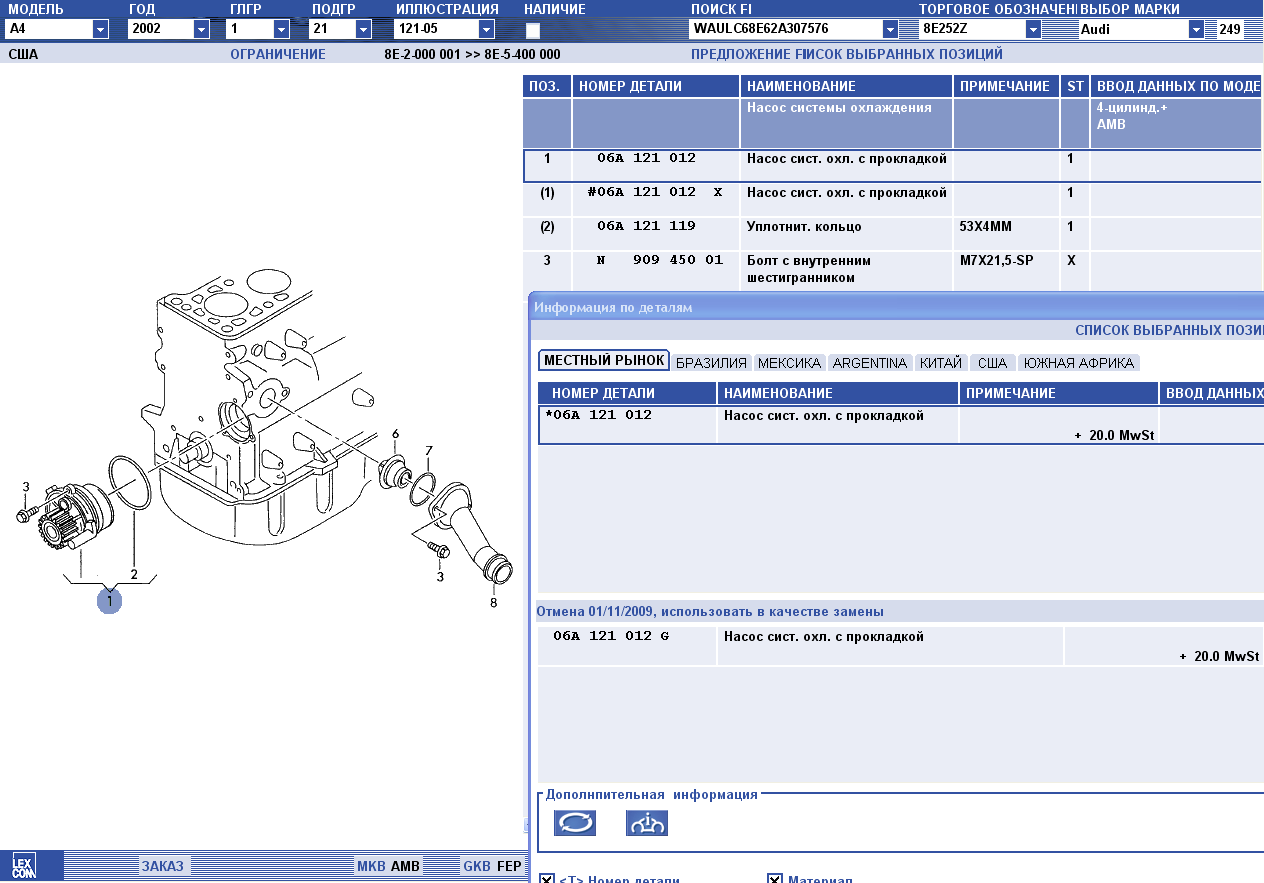
Task: Open the ПОИСК FI VIN dropdown arrow
Action: pyautogui.click(x=890, y=29)
